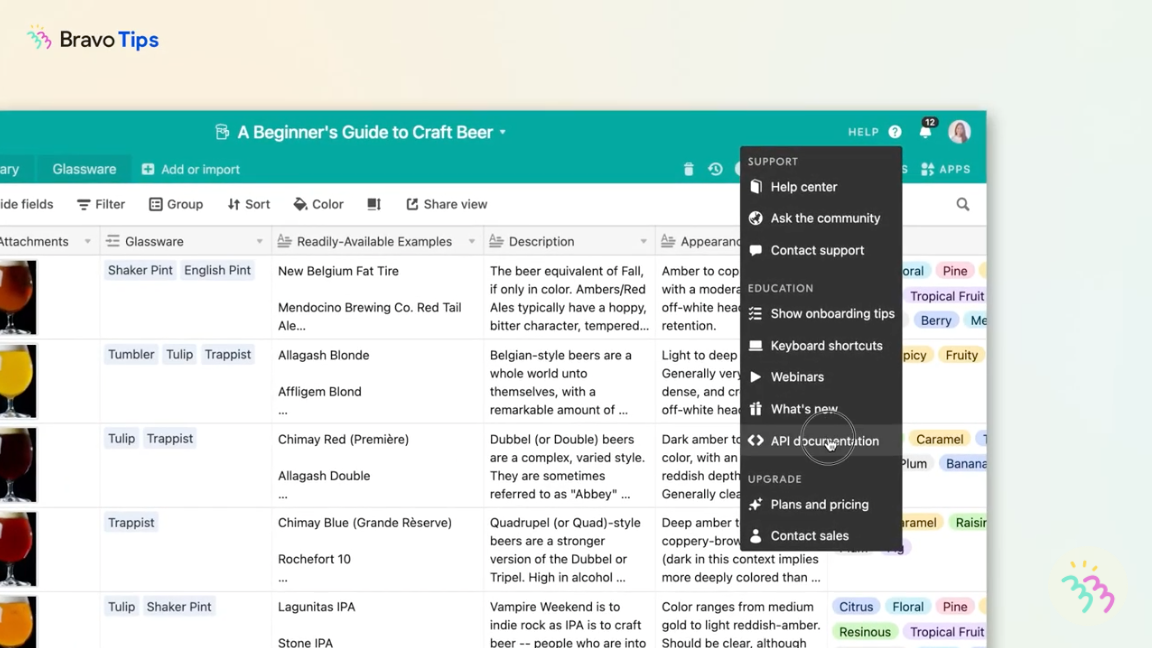Select Help center menu item

821,187
